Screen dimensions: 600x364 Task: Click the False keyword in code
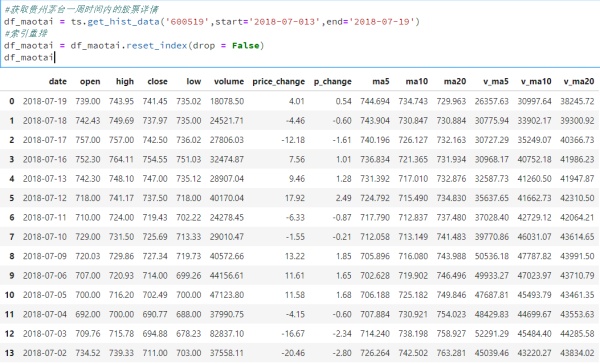(x=245, y=46)
